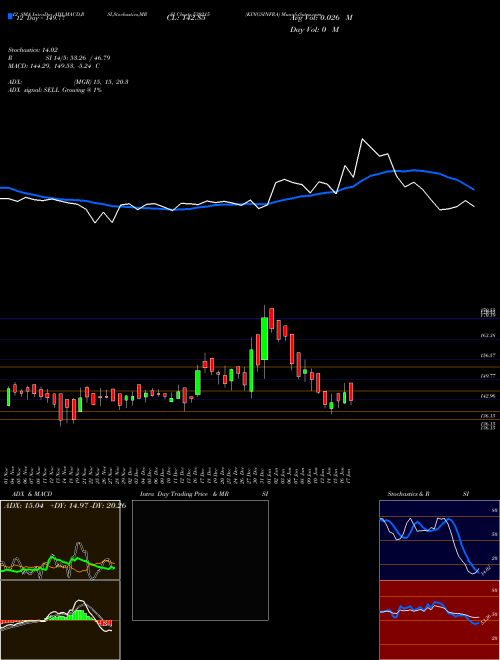Click the RSI value "38.26 / 46.79"
The height and width of the screenshot is (660, 500).
[x=88, y=58]
